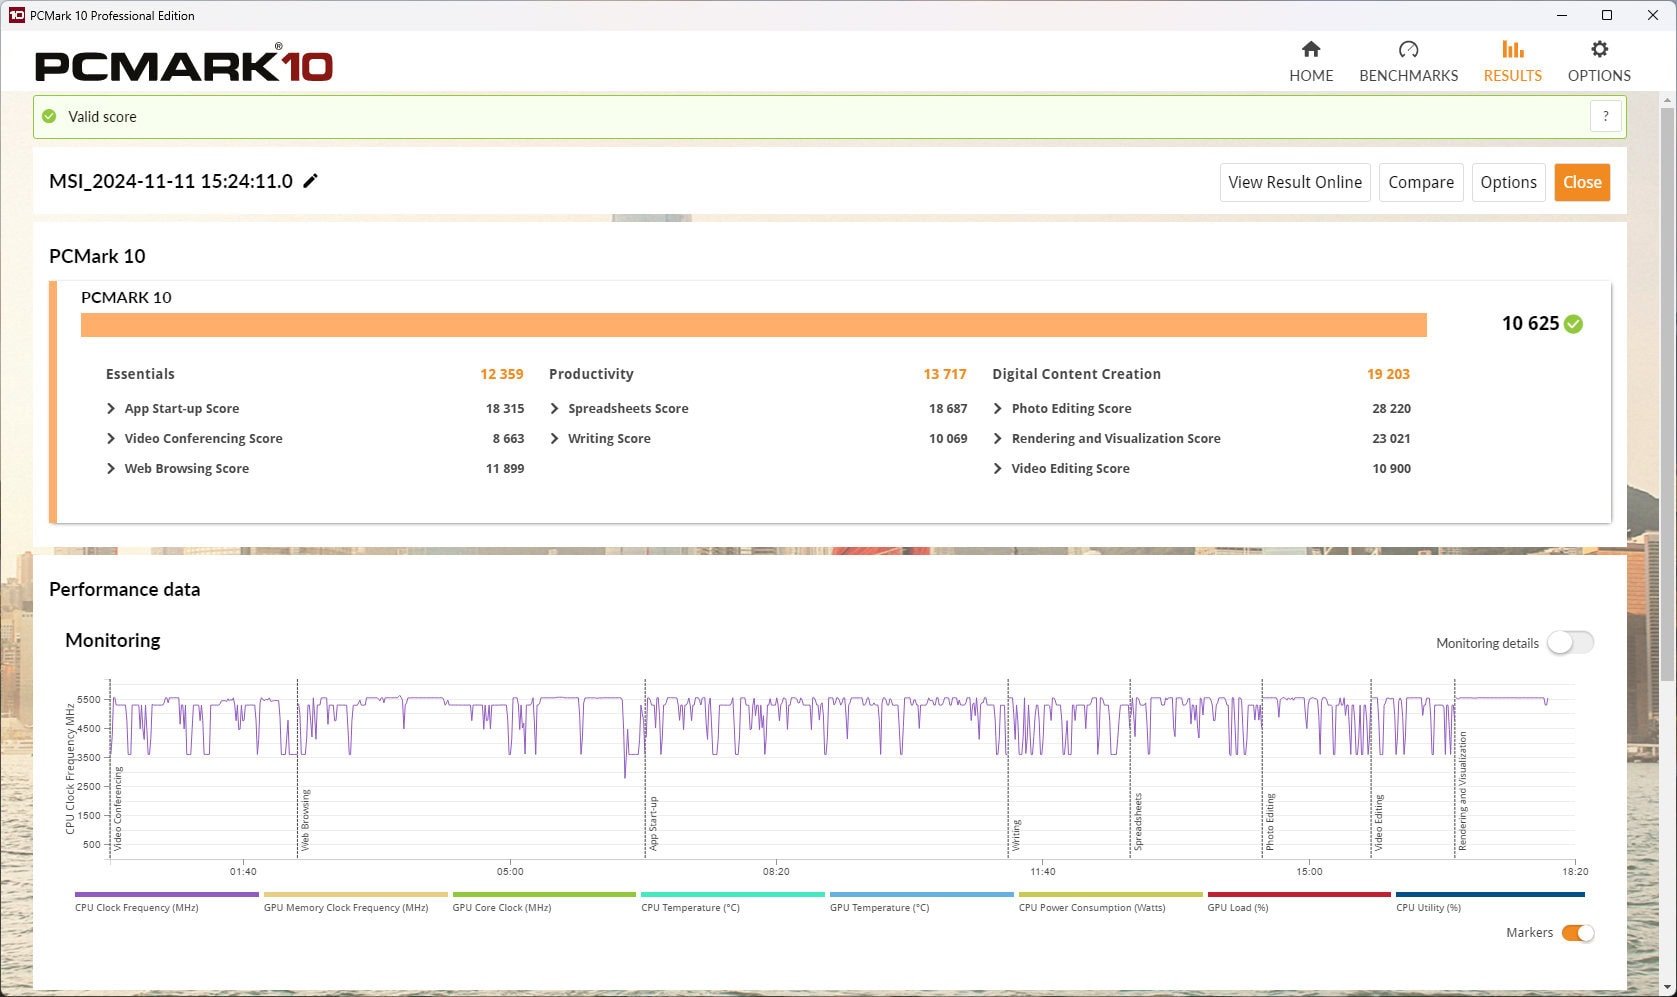
Task: Select CPU Power Consumption legend swatch
Action: [1110, 894]
